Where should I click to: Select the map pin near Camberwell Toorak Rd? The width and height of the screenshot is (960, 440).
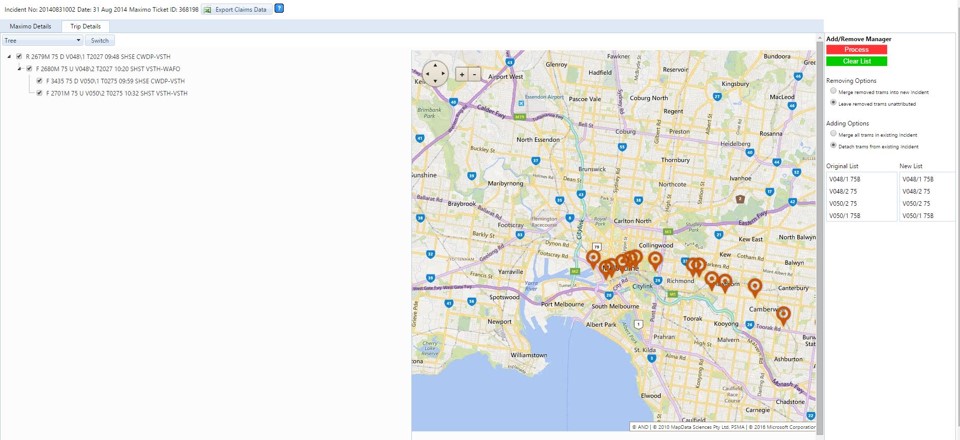click(783, 315)
